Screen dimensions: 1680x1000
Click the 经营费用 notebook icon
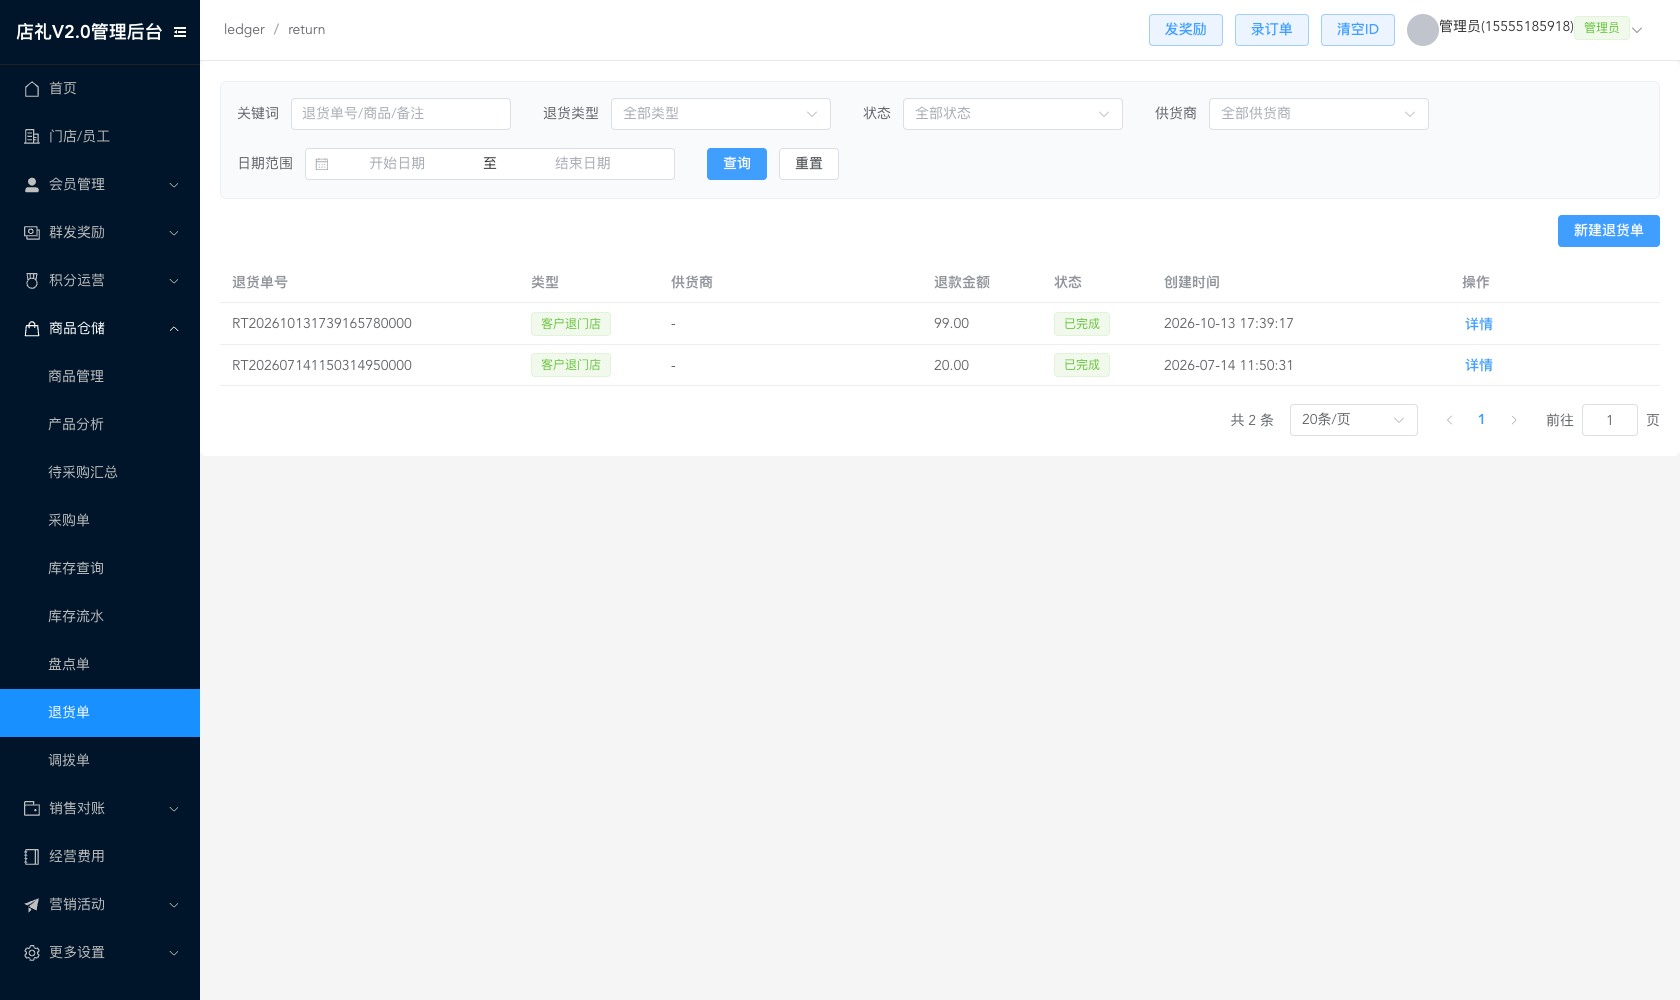click(32, 857)
